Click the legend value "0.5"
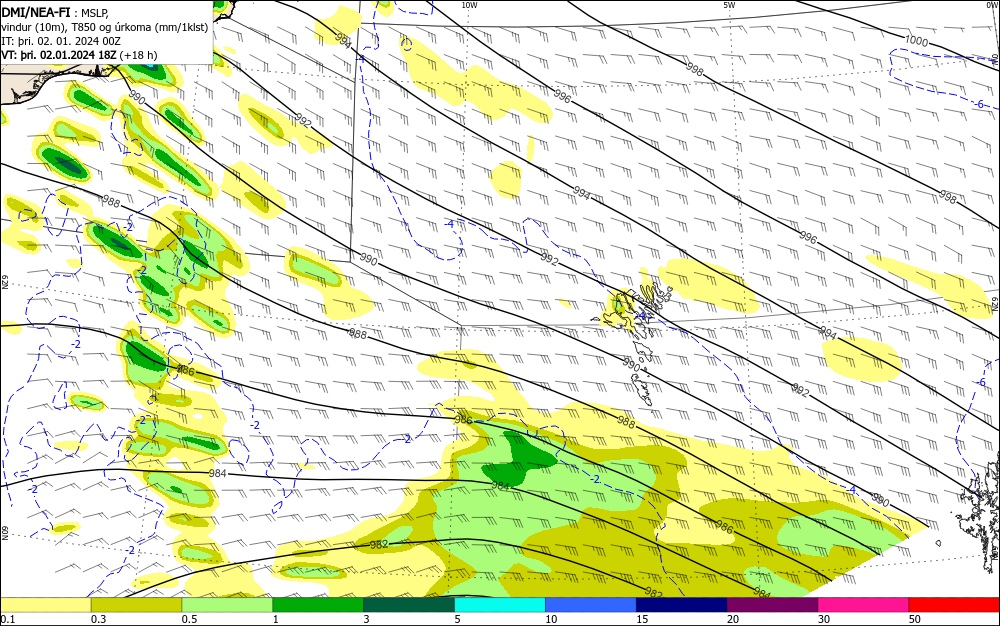The width and height of the screenshot is (1000, 626). pos(189,619)
